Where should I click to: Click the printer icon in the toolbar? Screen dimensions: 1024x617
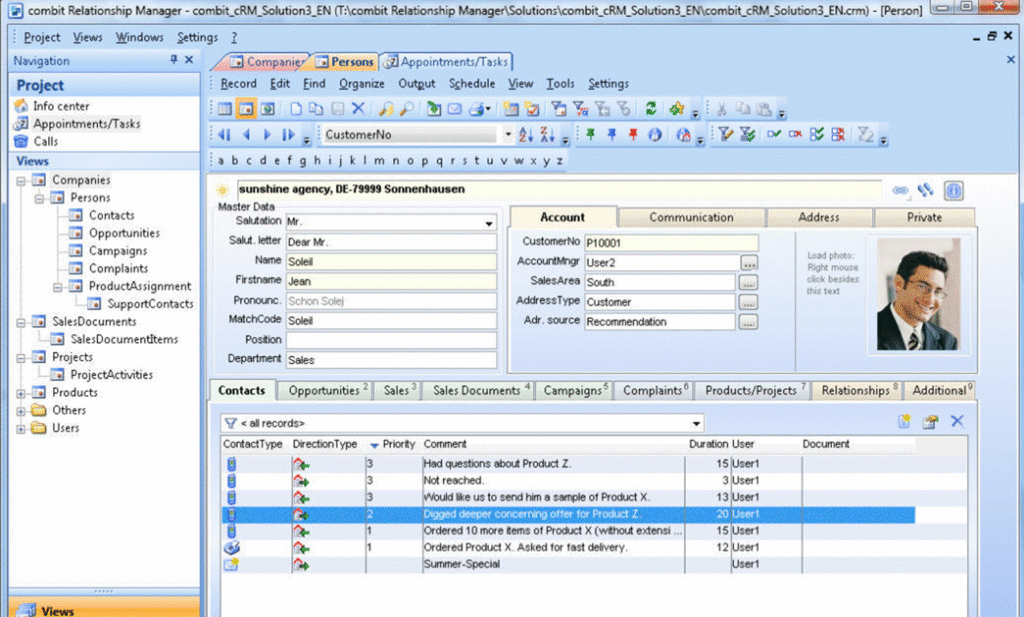click(478, 109)
